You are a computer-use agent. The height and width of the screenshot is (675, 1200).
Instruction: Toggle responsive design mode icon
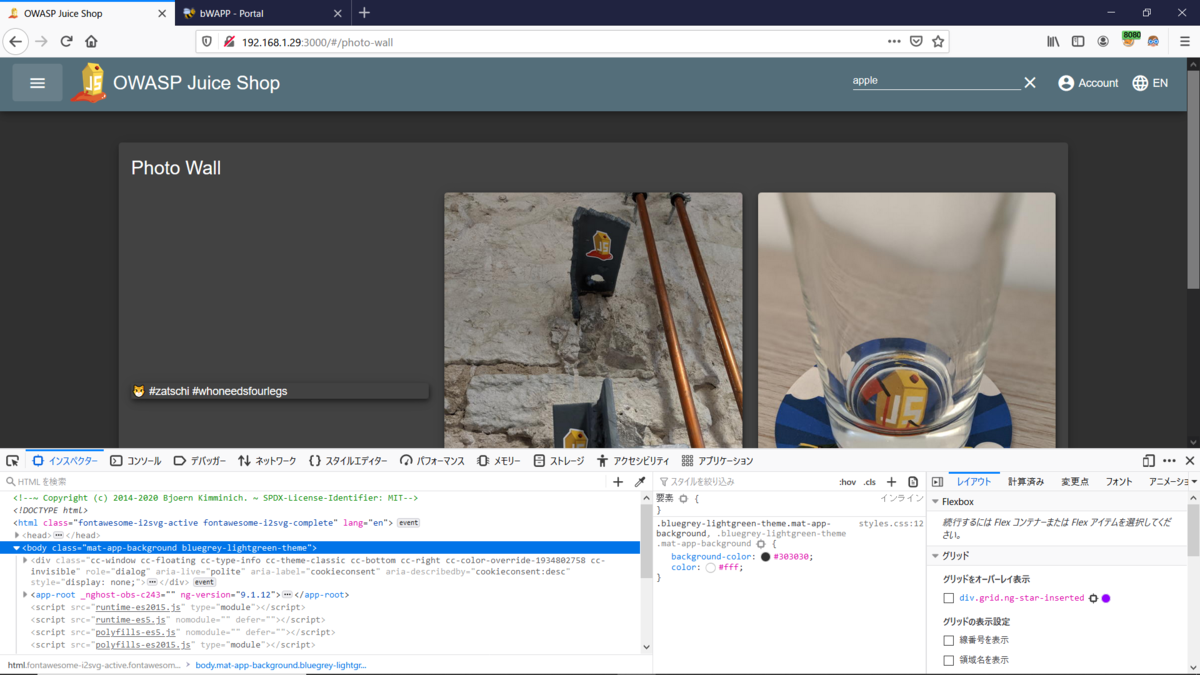tap(1148, 461)
